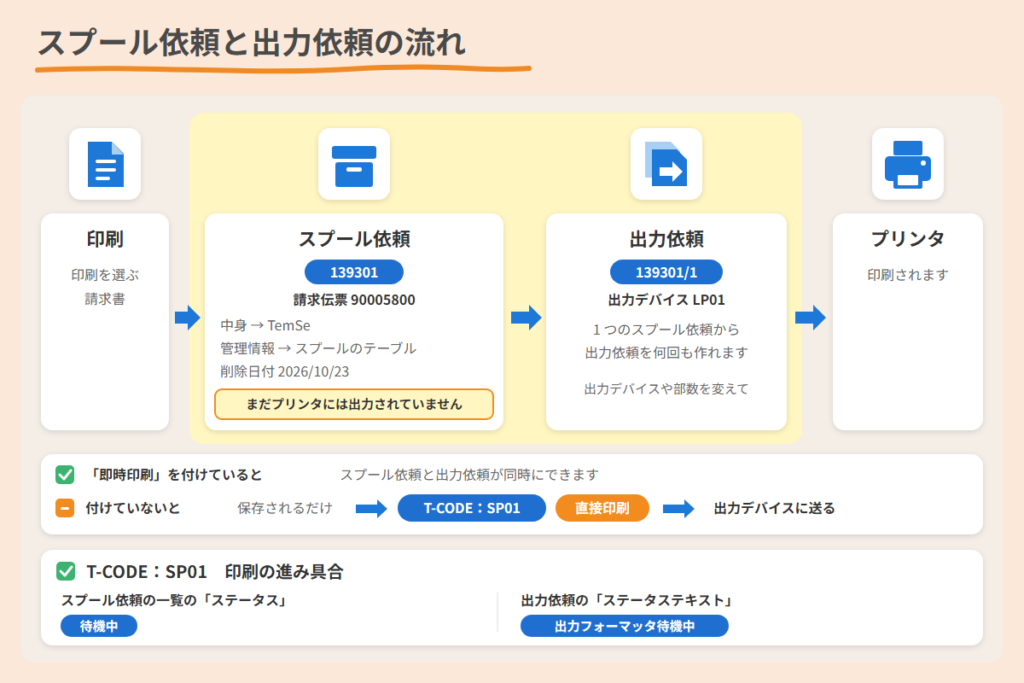The height and width of the screenshot is (683, 1024).
Task: Click the 削除日付 2026/10/23 line
Action: (285, 372)
